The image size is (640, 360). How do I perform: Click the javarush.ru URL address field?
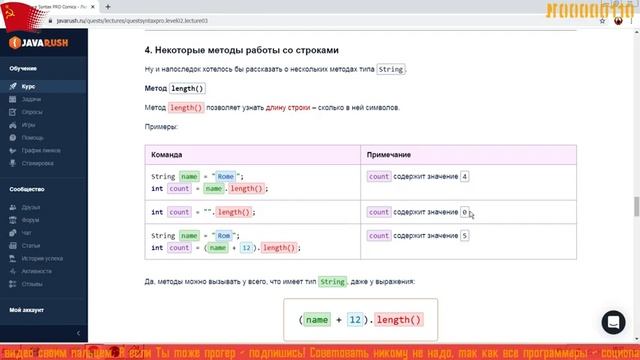tap(132, 21)
